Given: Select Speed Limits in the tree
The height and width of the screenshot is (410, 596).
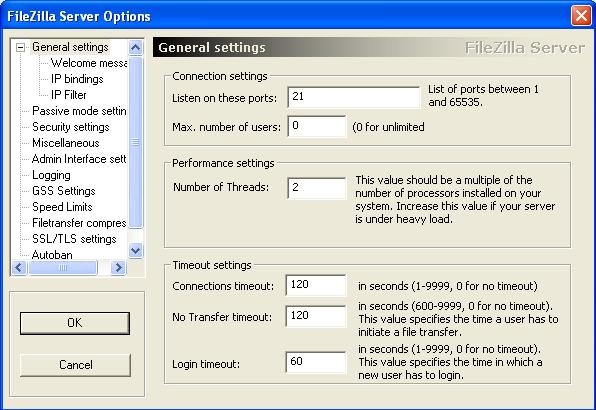Looking at the screenshot, I should [x=62, y=207].
